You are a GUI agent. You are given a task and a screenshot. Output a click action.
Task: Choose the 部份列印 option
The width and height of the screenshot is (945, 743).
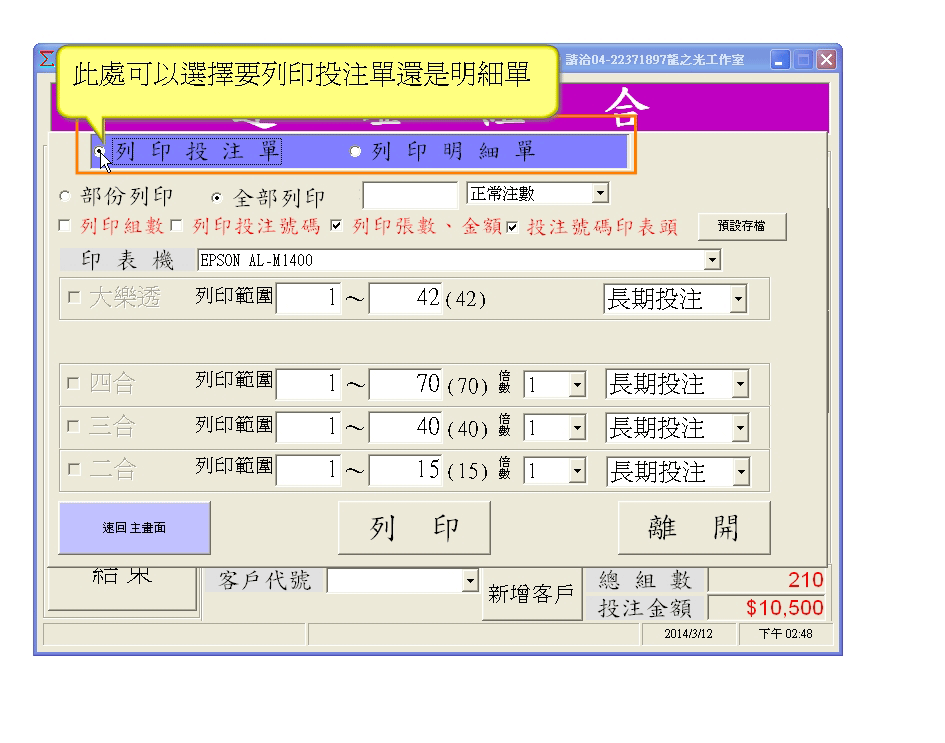[x=64, y=196]
